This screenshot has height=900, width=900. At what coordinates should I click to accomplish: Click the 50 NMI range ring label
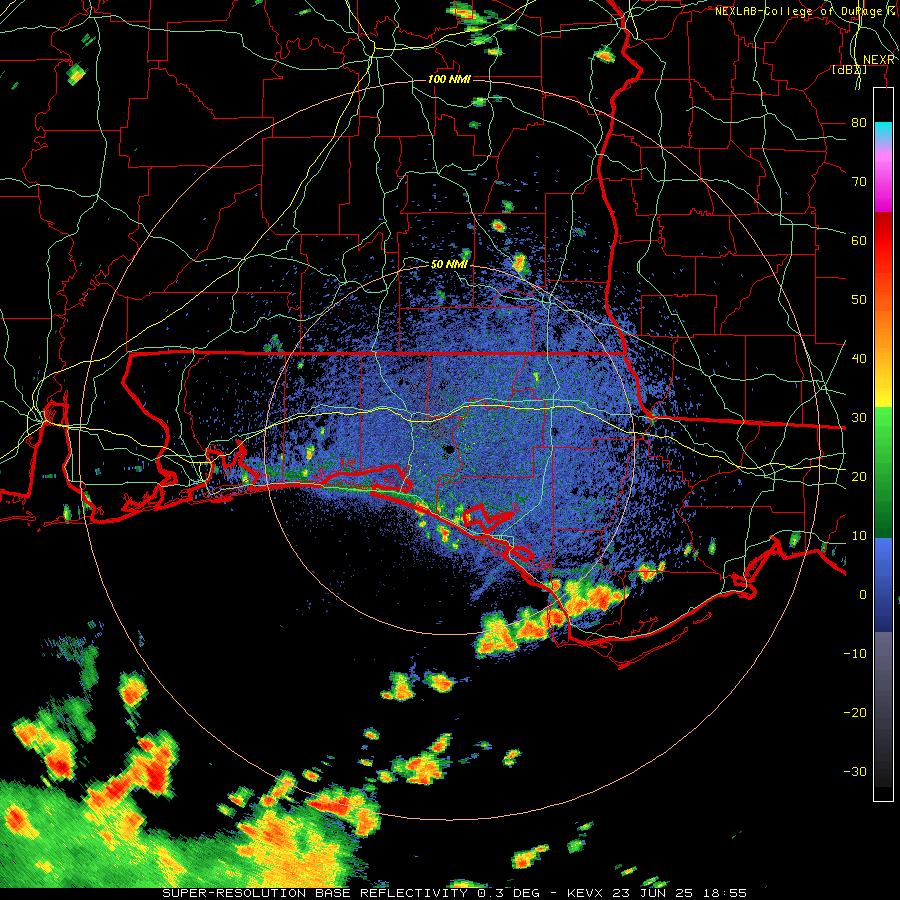[449, 265]
